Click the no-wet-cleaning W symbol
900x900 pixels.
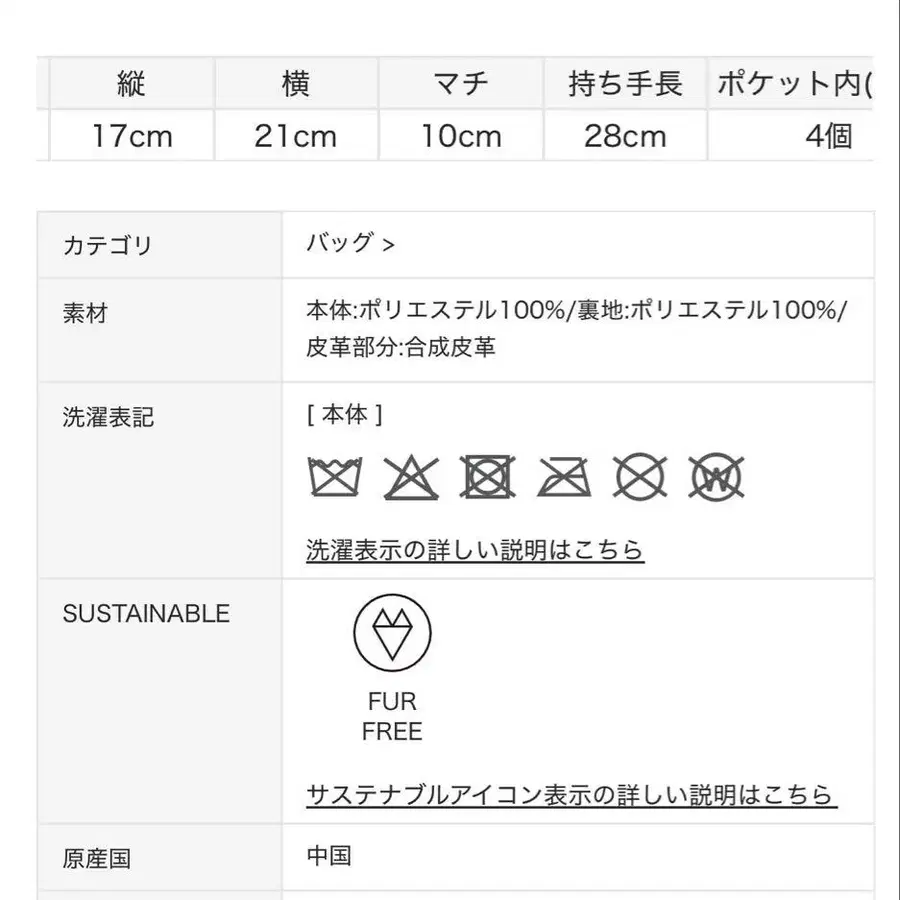(718, 477)
